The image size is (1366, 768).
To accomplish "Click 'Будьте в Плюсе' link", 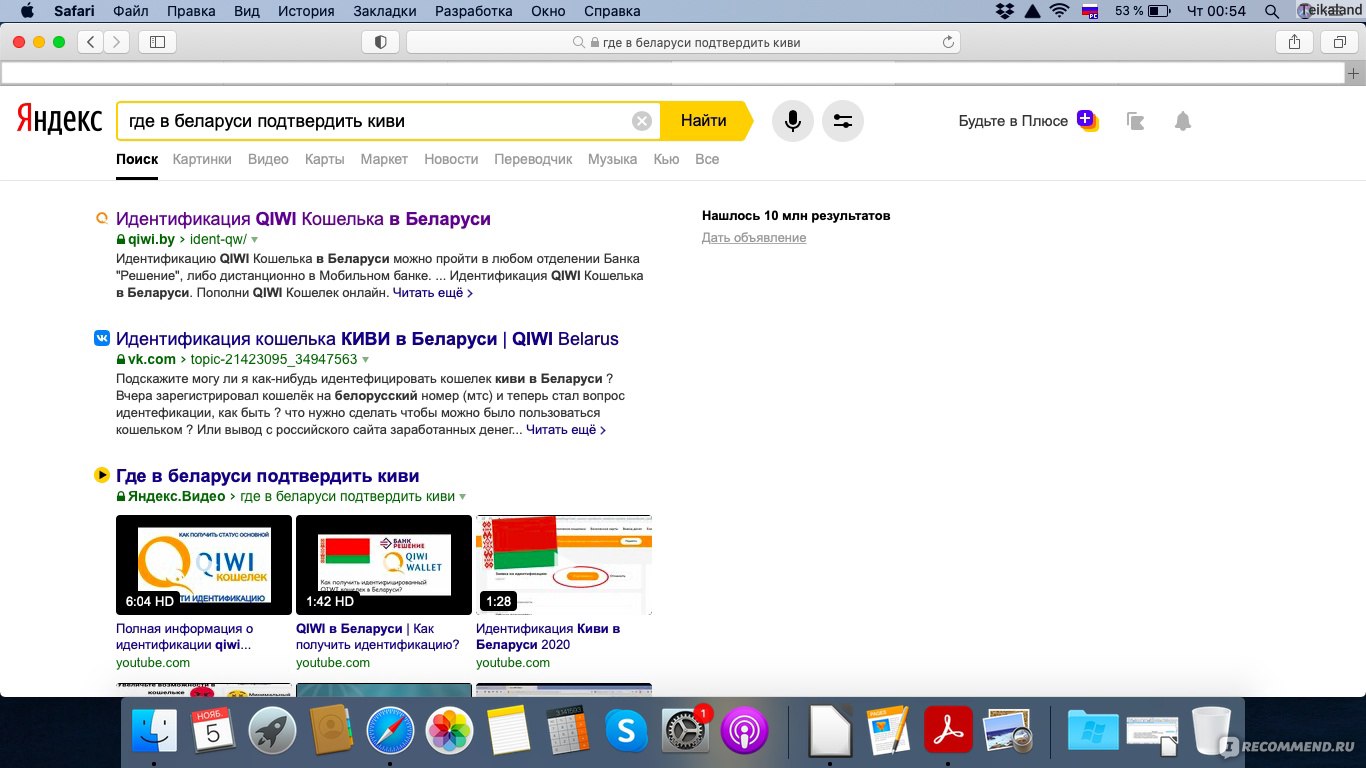I will (1013, 121).
